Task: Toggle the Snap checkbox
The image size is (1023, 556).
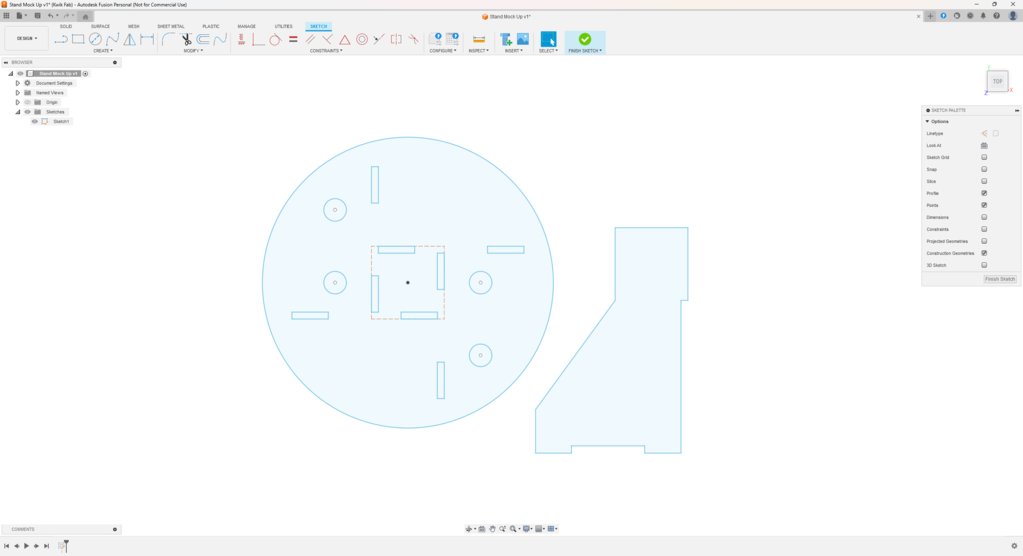Action: (984, 169)
